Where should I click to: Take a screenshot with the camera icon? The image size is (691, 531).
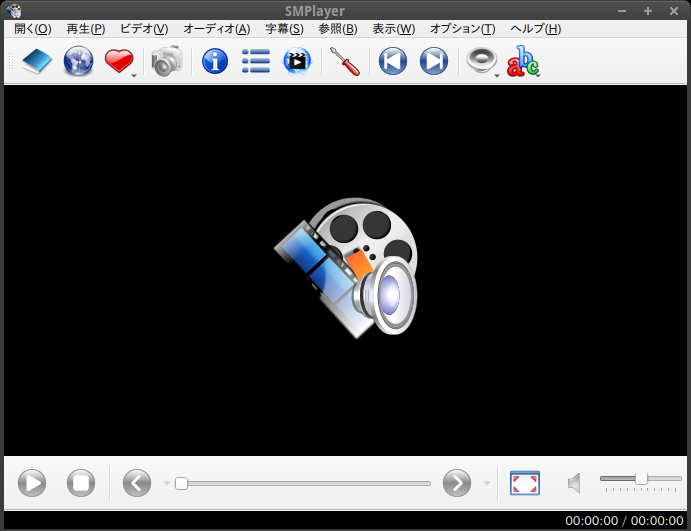pyautogui.click(x=167, y=61)
